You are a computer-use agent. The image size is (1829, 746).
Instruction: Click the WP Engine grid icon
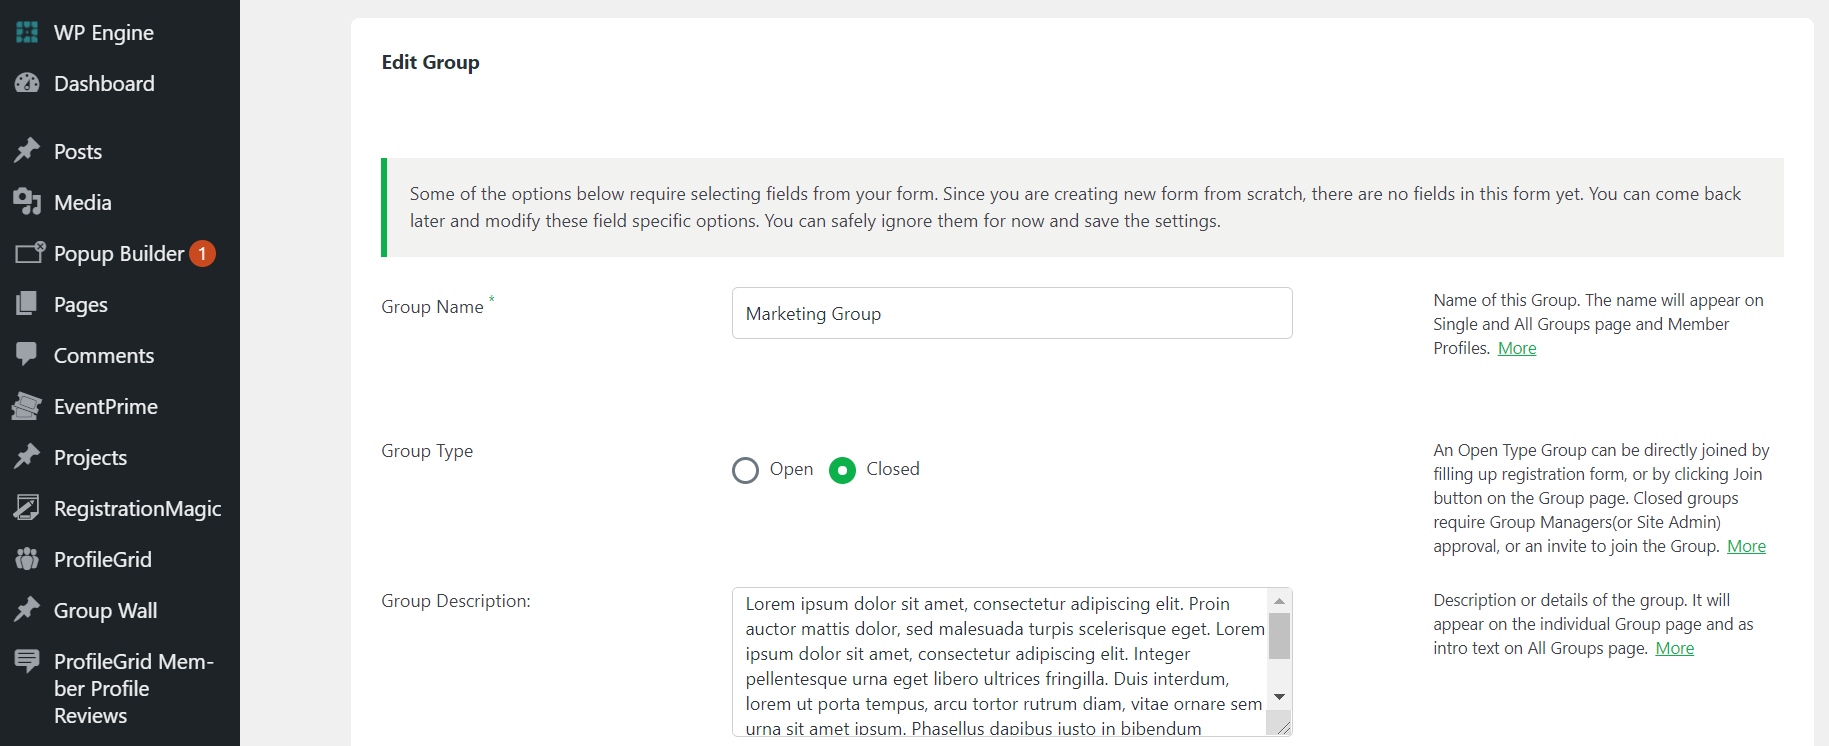coord(27,33)
